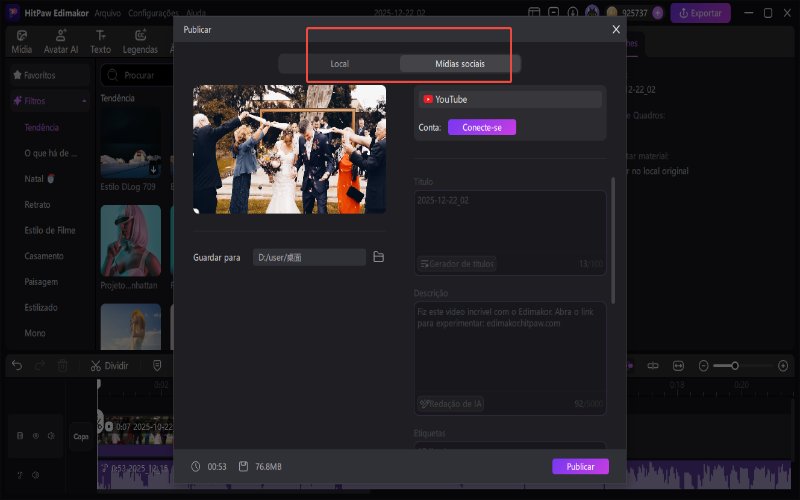Select the Retrato filter category
800x500 pixels.
[37, 205]
